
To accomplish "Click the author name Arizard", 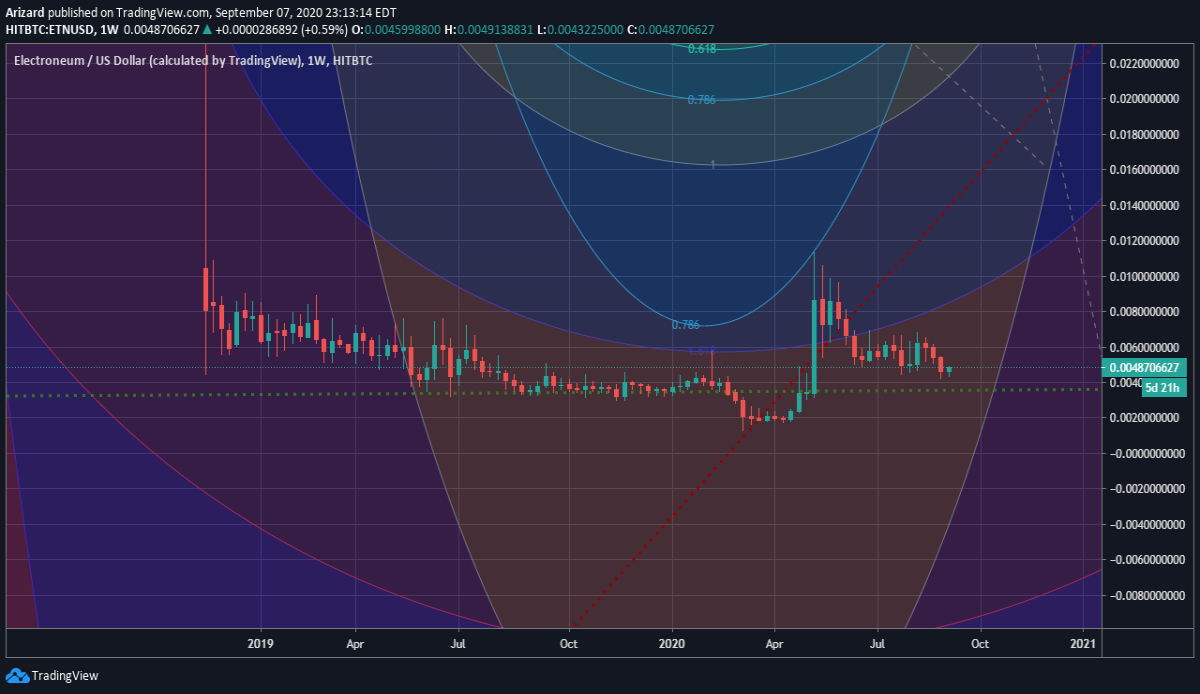I will 26,13.
